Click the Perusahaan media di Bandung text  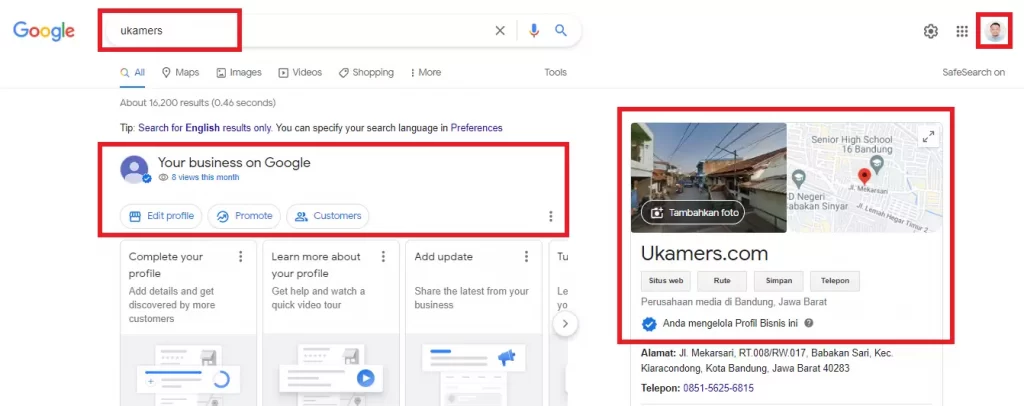[734, 302]
